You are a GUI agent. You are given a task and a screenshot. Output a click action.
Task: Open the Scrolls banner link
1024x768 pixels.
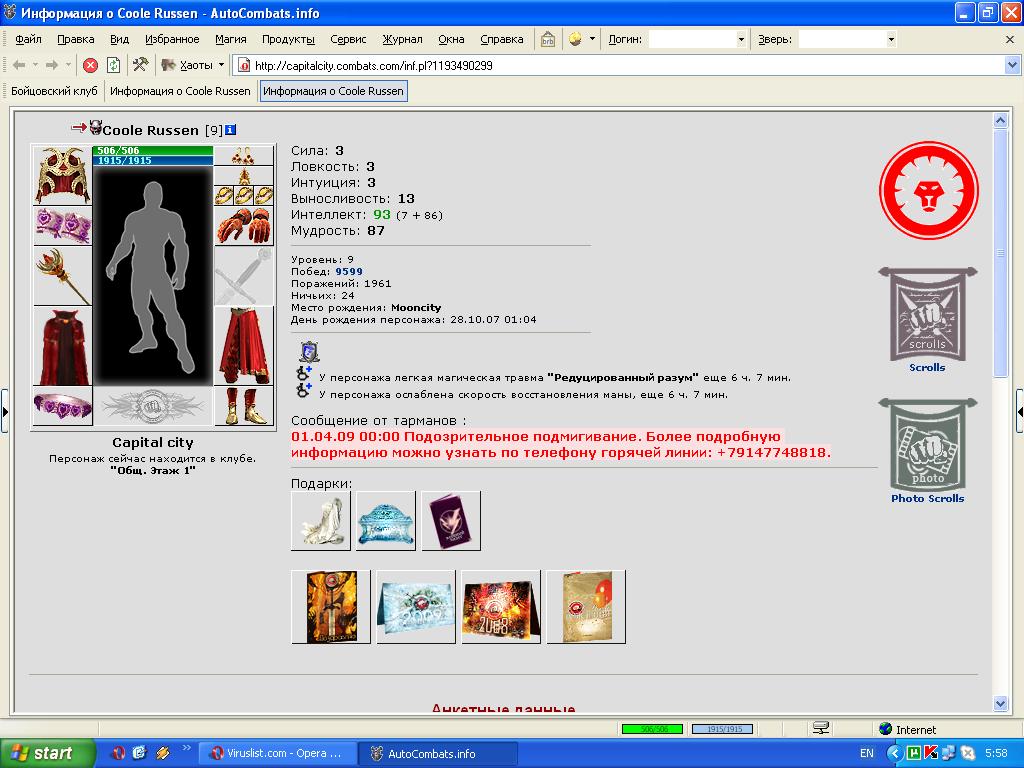[927, 319]
